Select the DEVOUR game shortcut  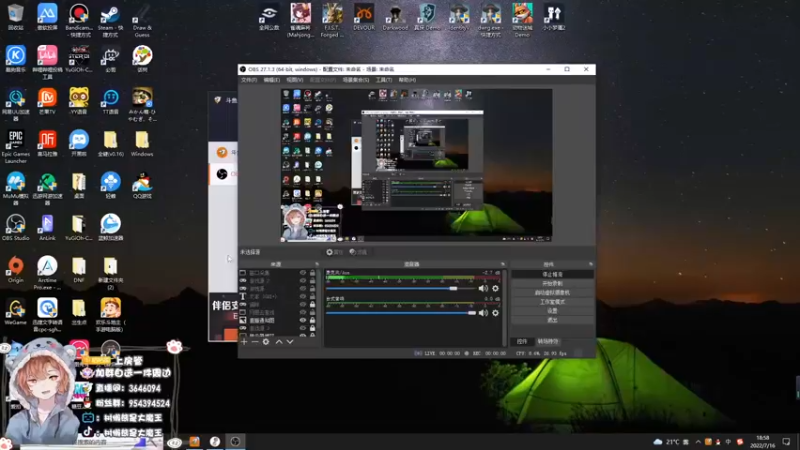[364, 17]
